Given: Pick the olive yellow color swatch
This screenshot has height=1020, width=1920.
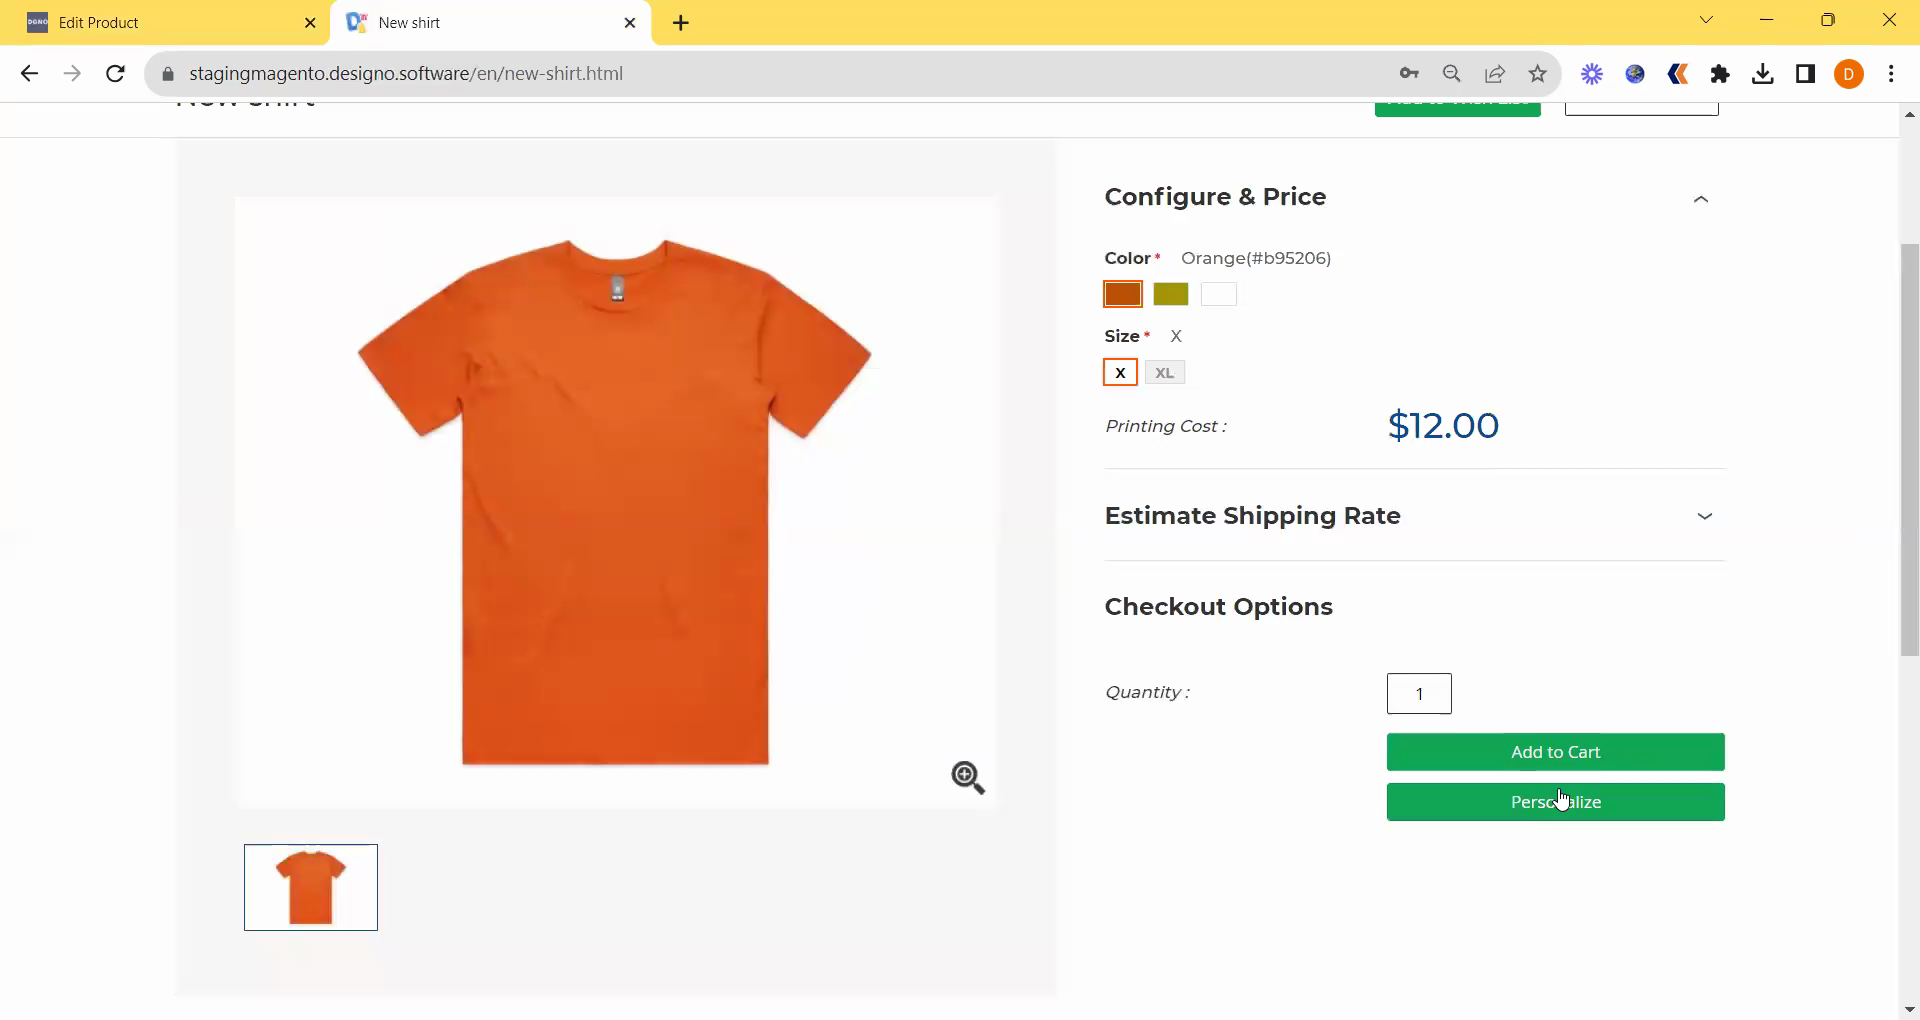Looking at the screenshot, I should pyautogui.click(x=1170, y=294).
